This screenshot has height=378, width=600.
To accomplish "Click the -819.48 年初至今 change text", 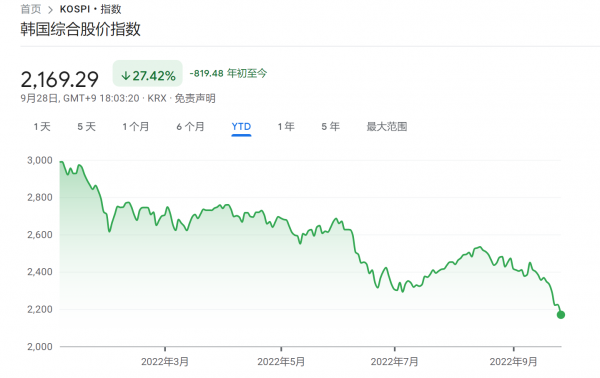I will point(228,73).
